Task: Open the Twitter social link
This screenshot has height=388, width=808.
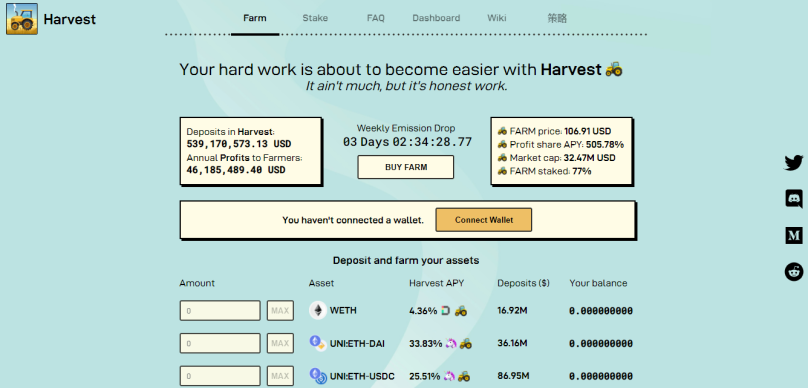Action: pyautogui.click(x=794, y=163)
